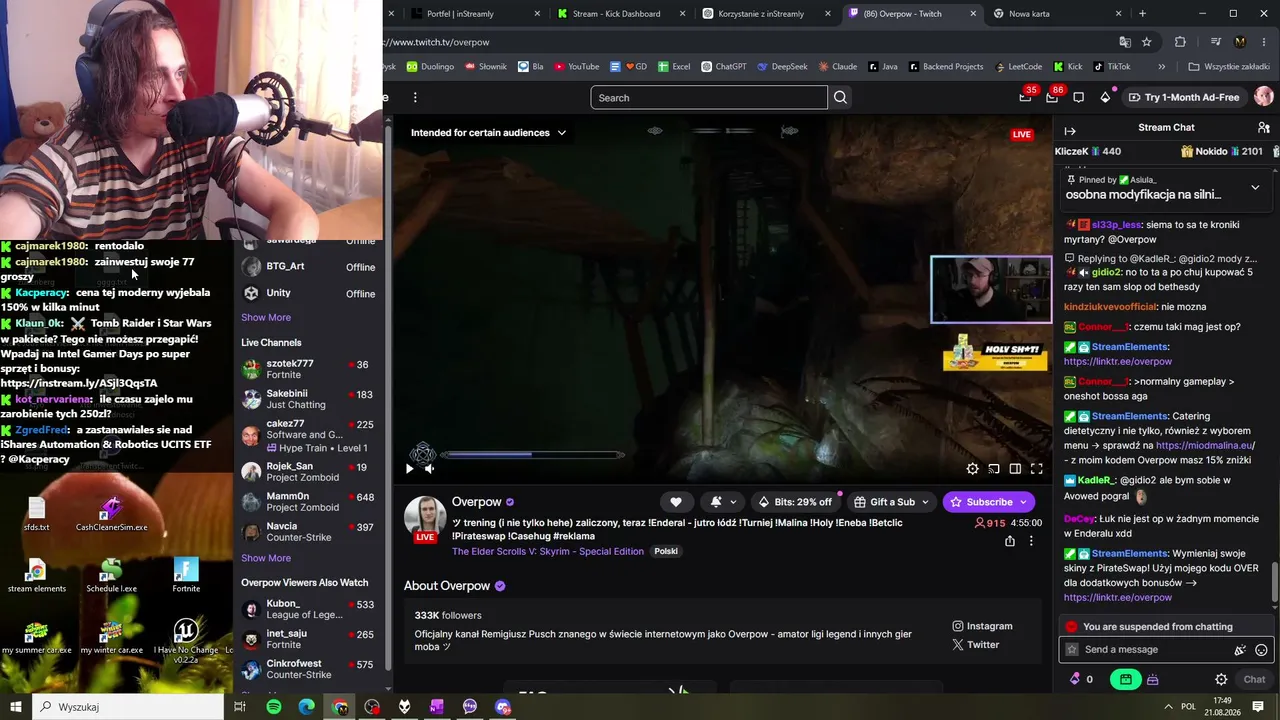Switch to the Korzystanie z inStreamly tab
The image size is (1280, 720).
[767, 14]
